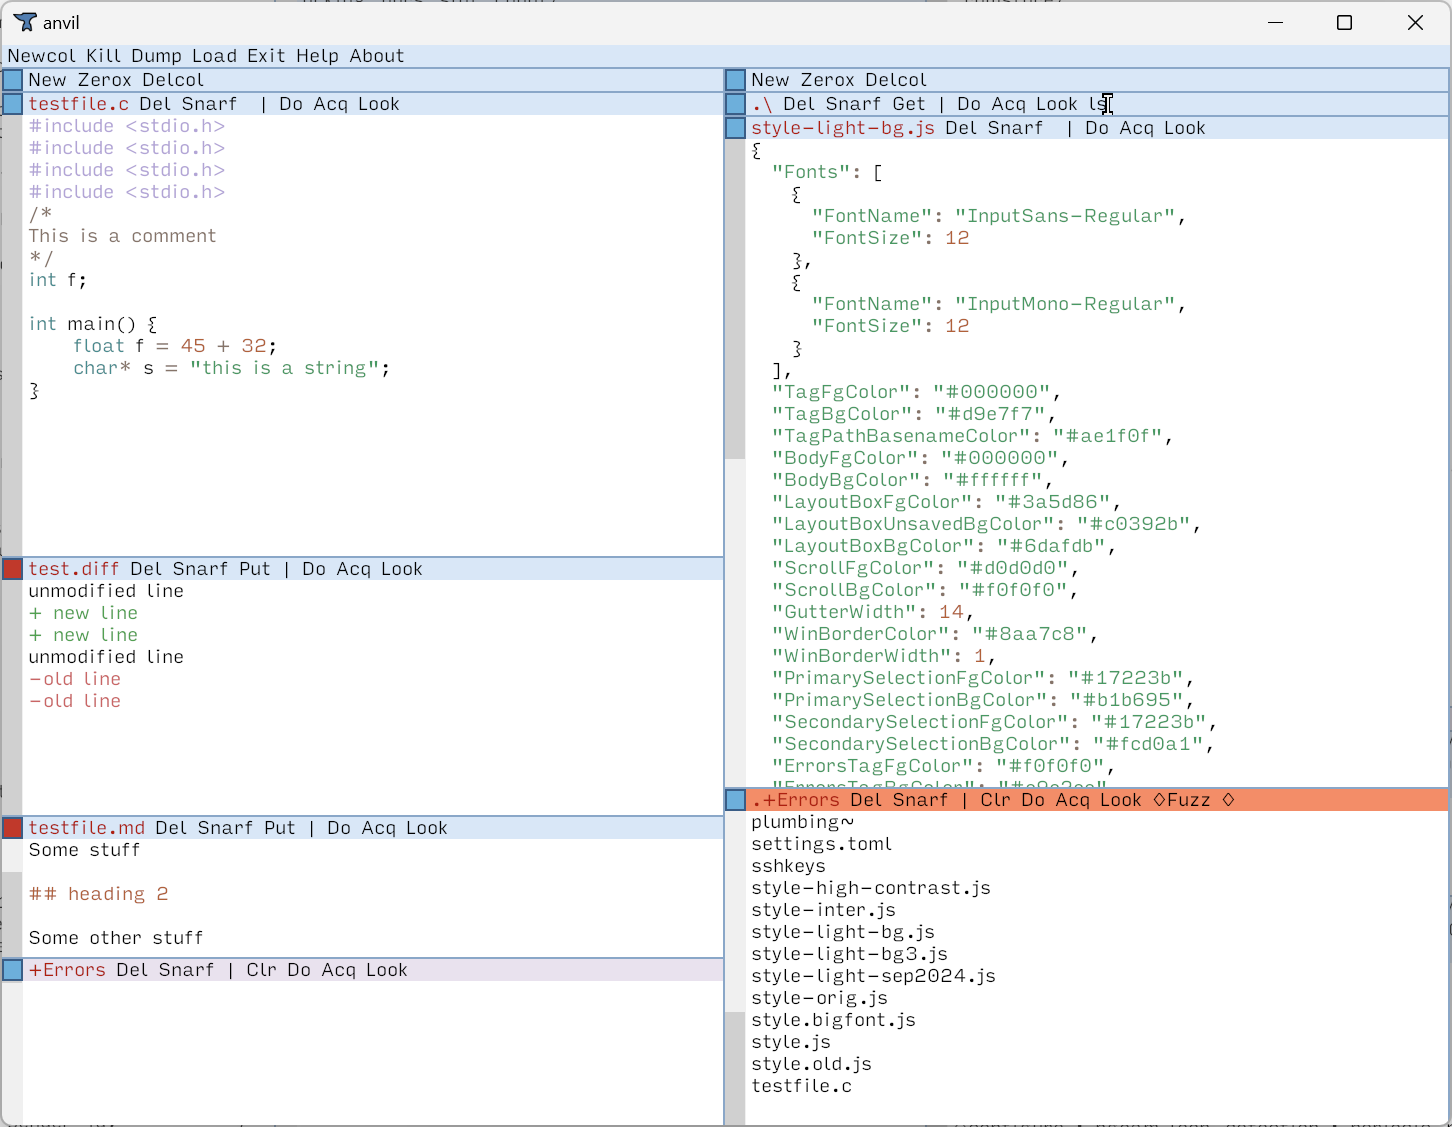Click Kill in the top tag
This screenshot has height=1127, width=1452.
pyautogui.click(x=104, y=56)
